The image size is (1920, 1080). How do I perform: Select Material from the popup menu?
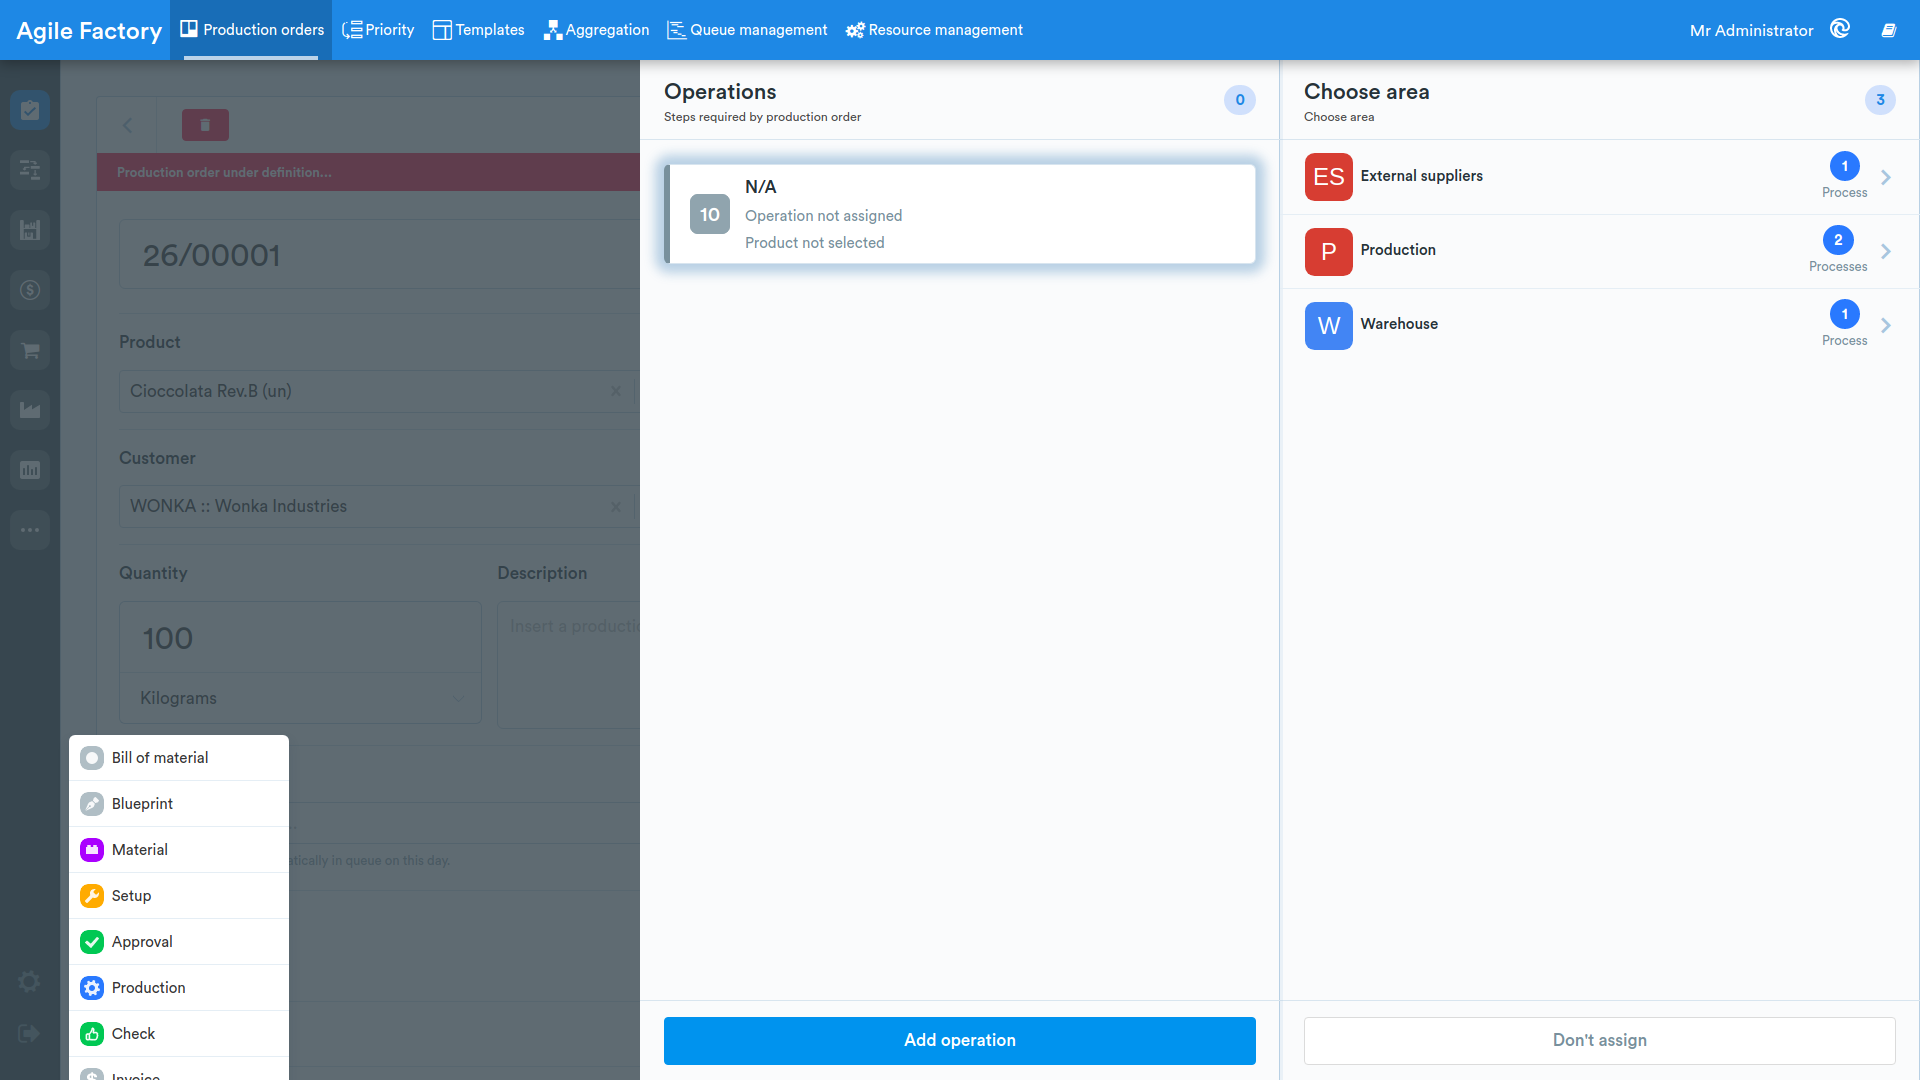pyautogui.click(x=179, y=850)
